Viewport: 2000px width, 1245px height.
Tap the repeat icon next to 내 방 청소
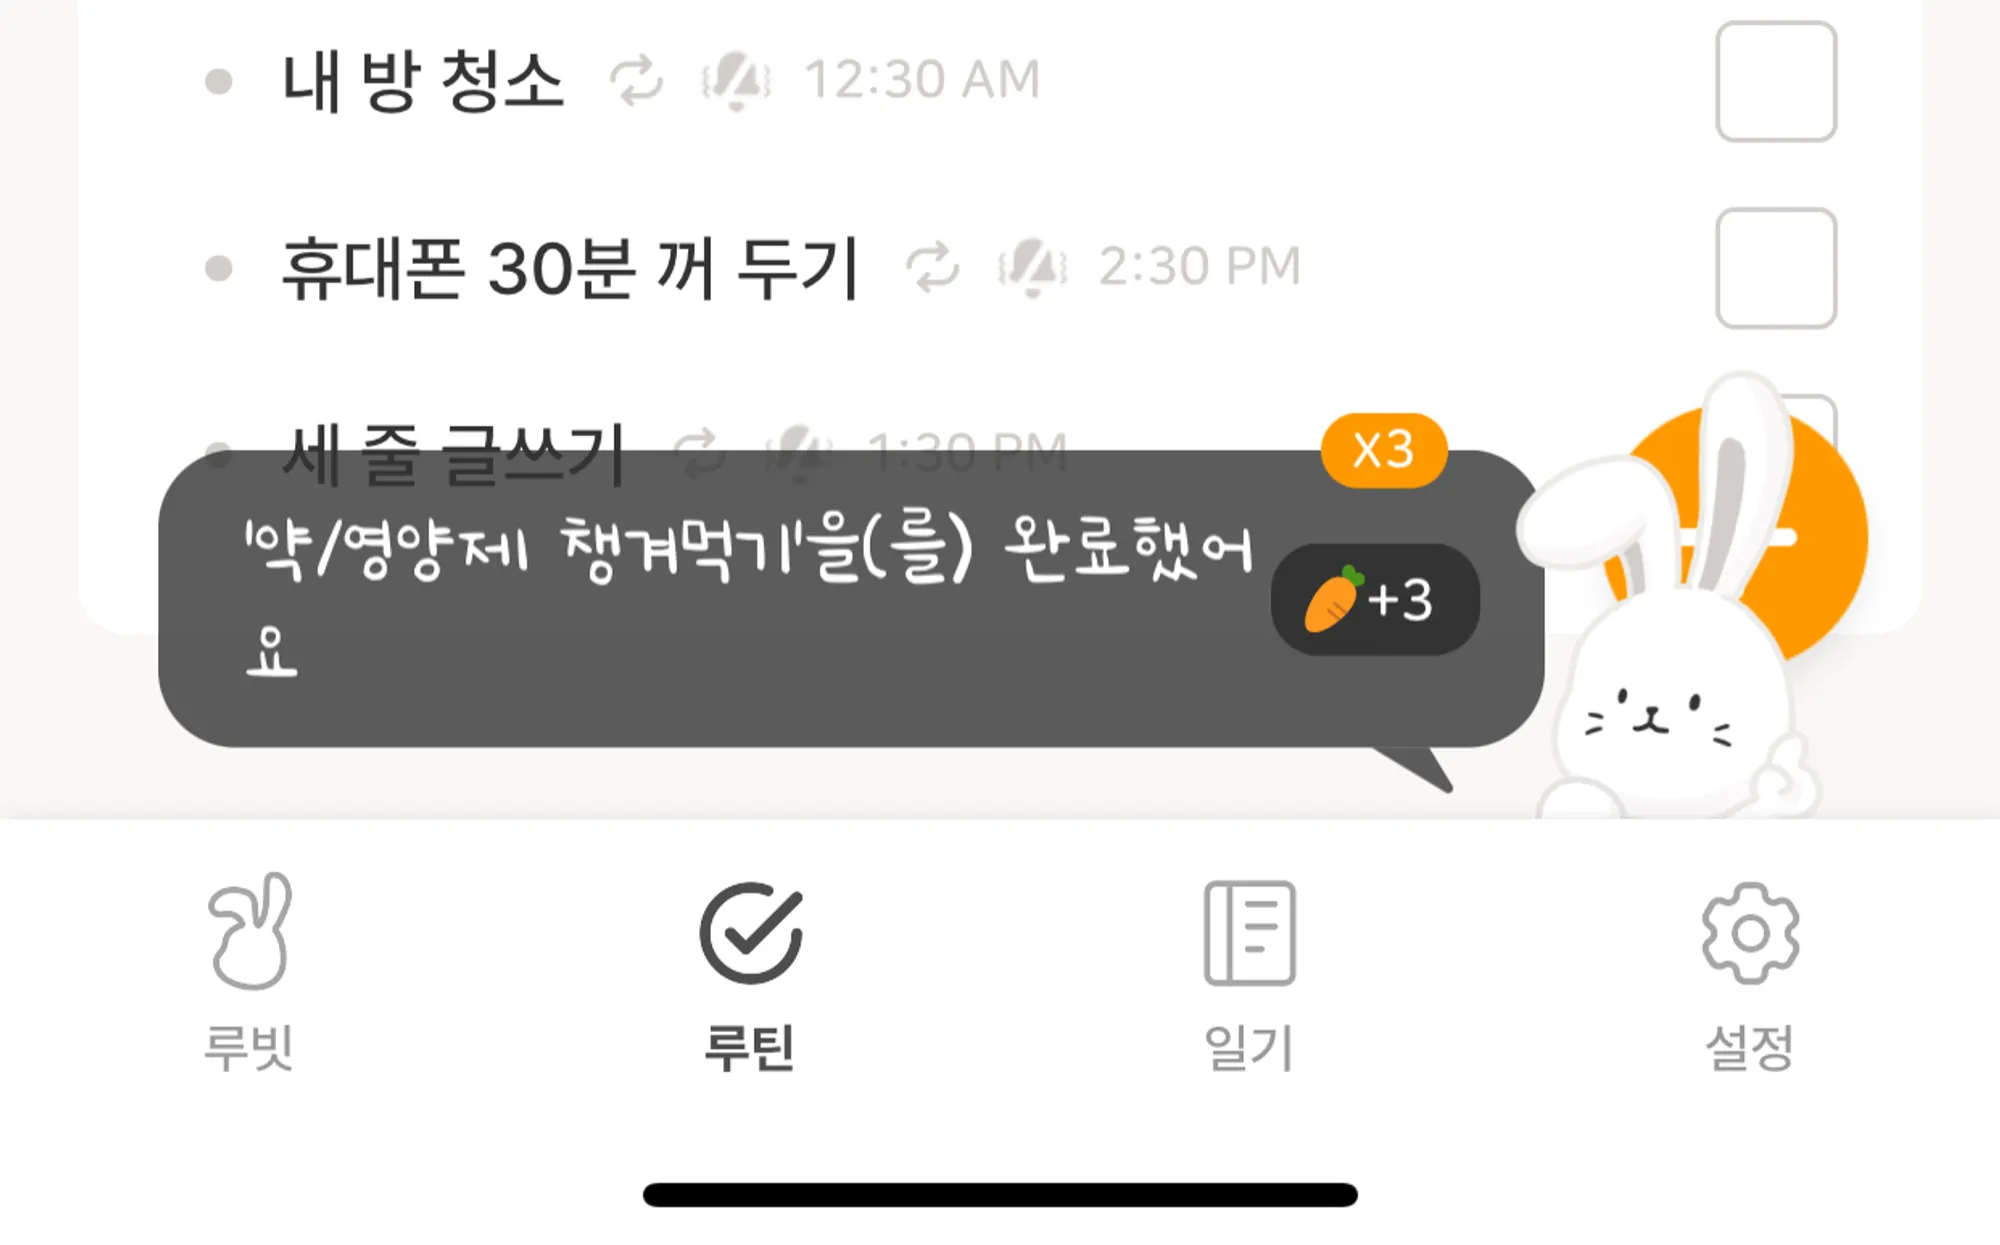pyautogui.click(x=637, y=80)
